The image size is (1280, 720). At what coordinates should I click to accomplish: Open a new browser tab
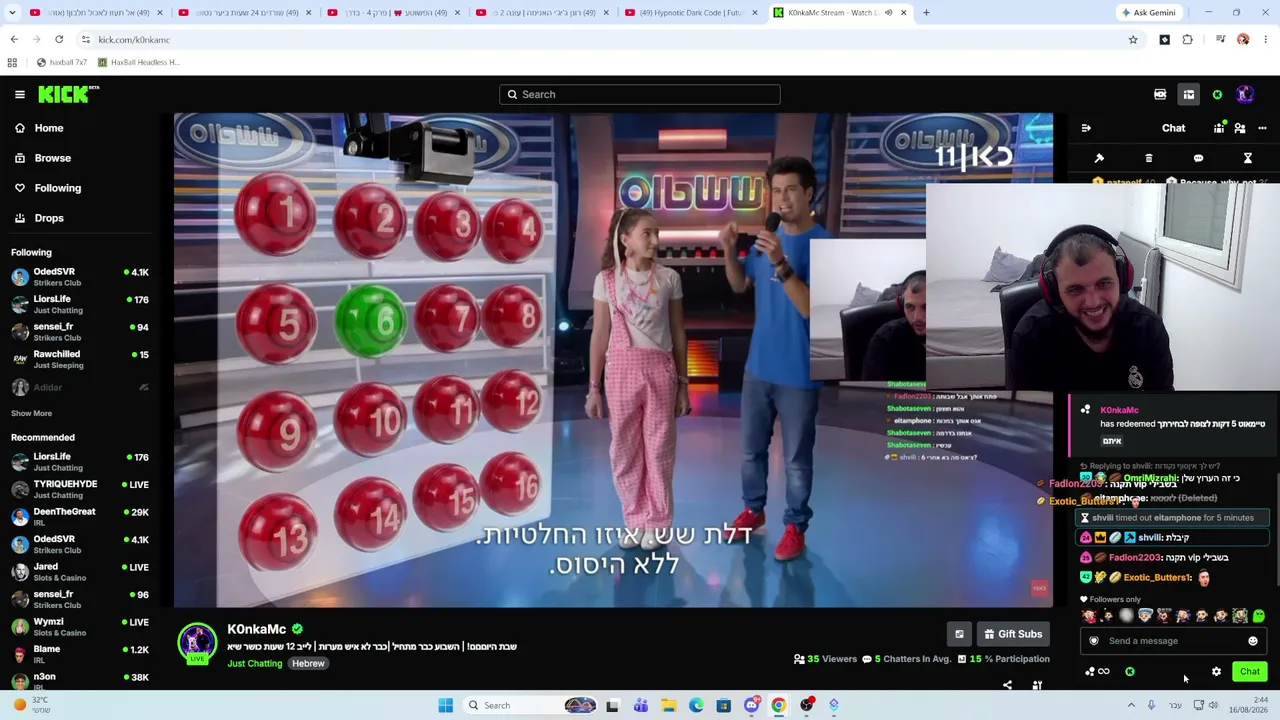point(926,13)
